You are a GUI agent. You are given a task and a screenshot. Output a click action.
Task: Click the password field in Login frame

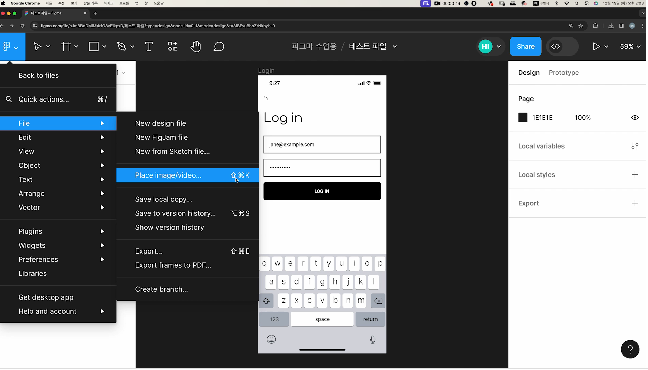coord(322,167)
